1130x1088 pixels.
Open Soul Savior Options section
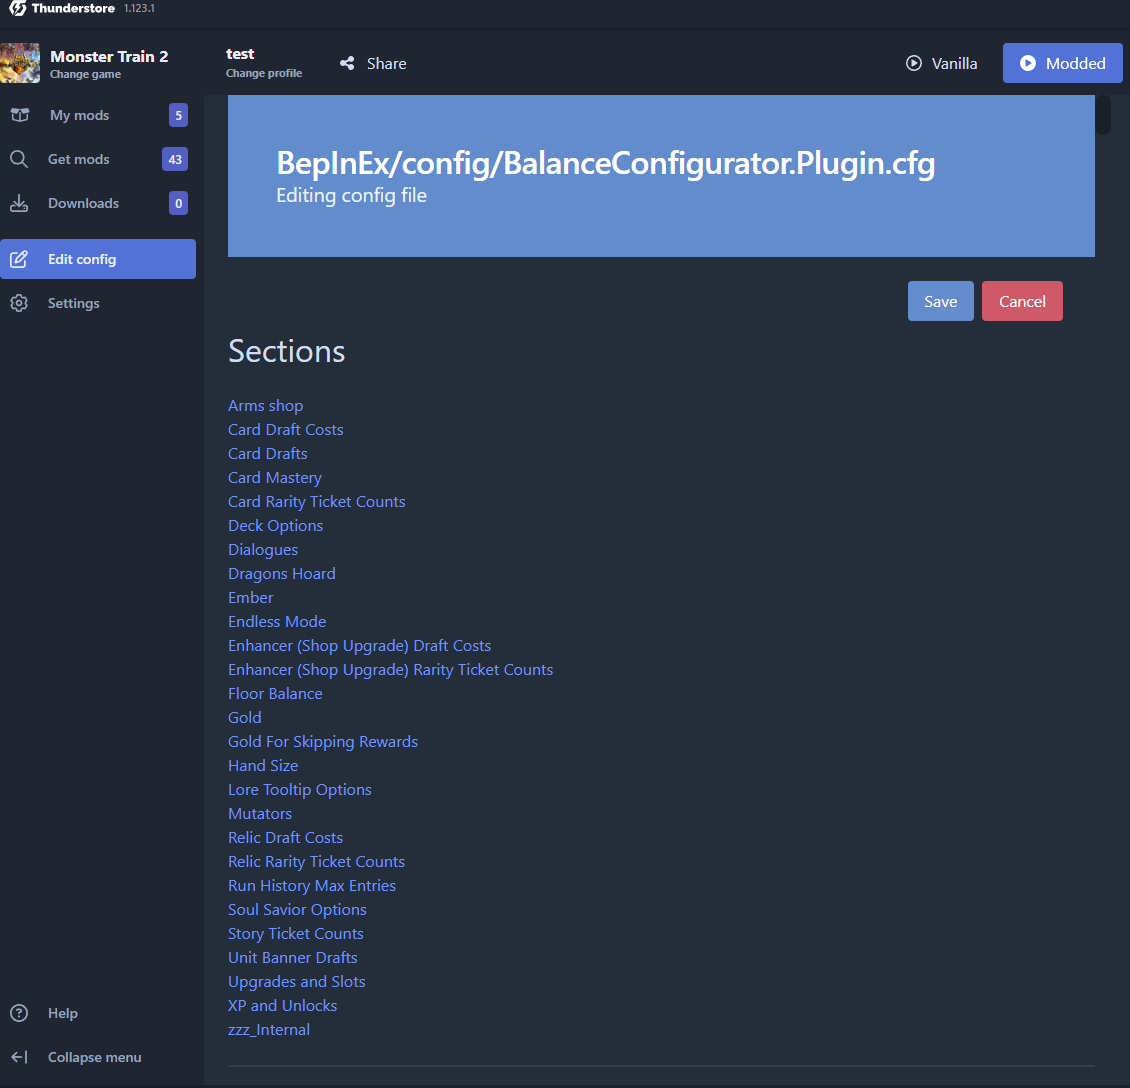click(x=297, y=909)
